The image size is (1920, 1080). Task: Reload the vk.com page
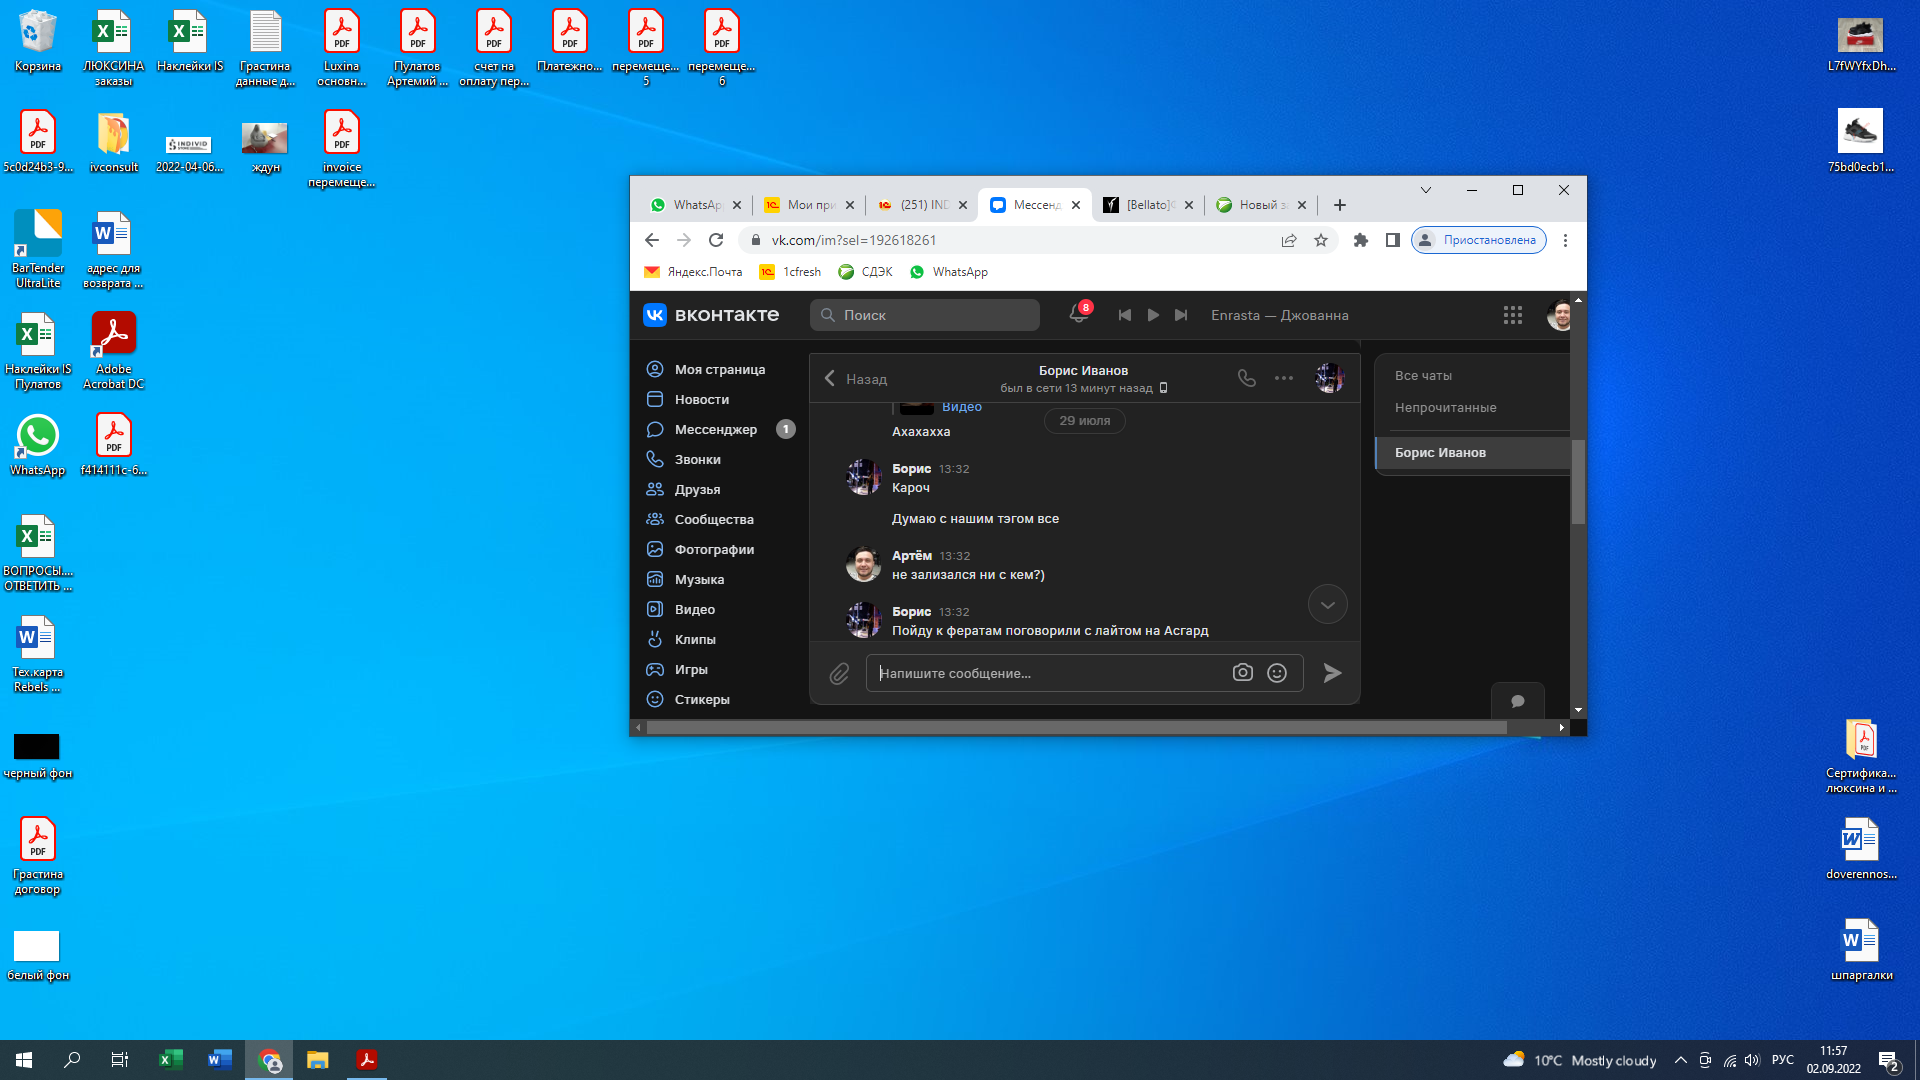coord(716,240)
